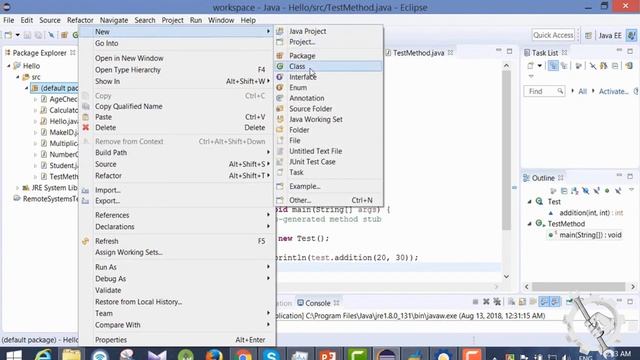Expand the Run As submenu arrow
This screenshot has width=640, height=360.
268,267
